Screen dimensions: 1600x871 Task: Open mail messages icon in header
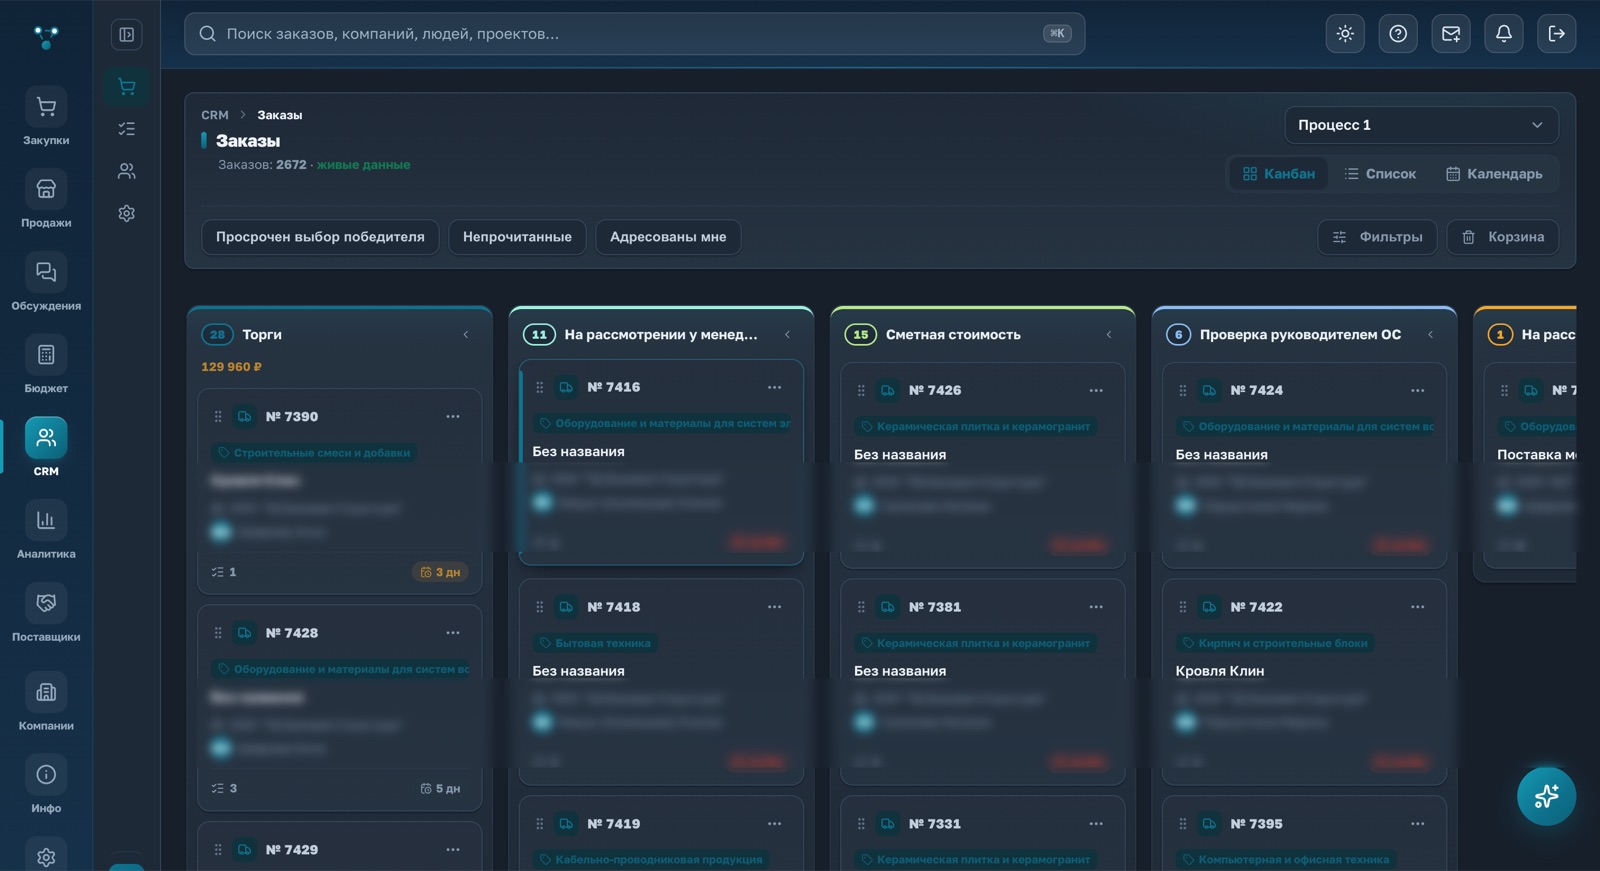pyautogui.click(x=1451, y=34)
